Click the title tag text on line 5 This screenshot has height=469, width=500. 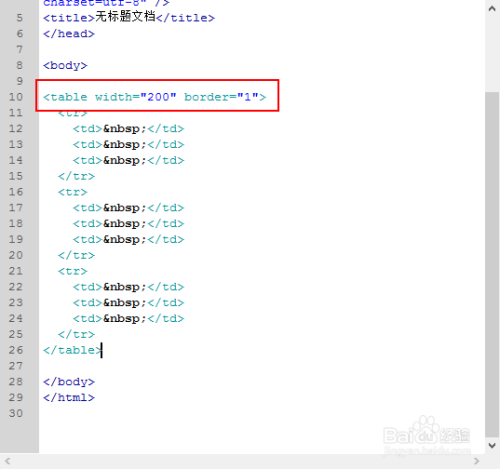[129, 17]
